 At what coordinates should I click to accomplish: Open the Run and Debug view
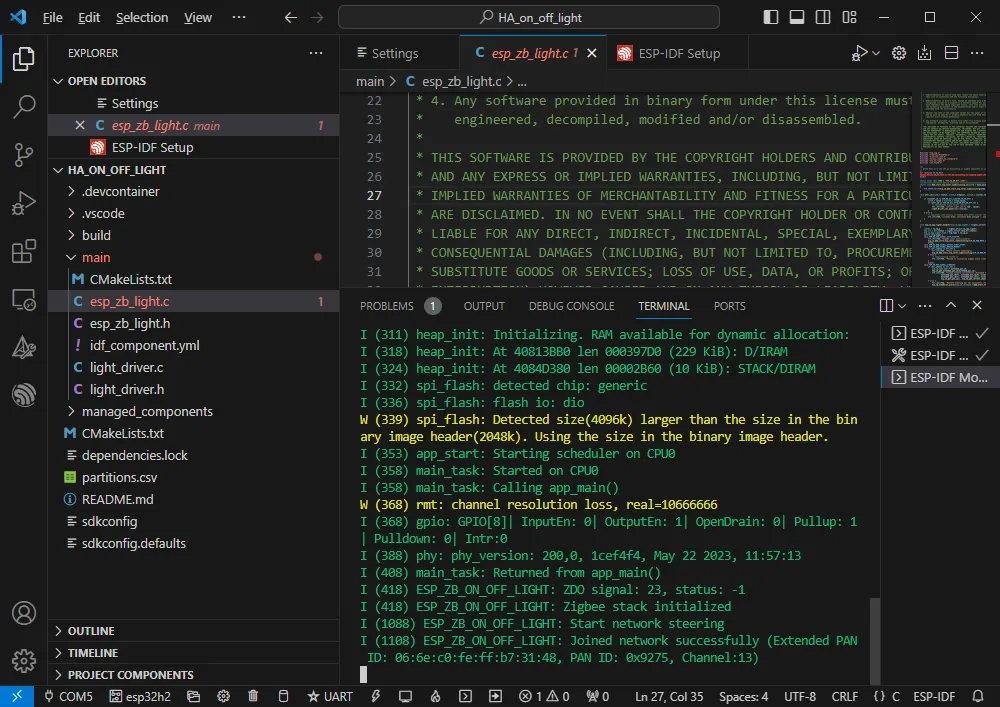click(x=23, y=203)
